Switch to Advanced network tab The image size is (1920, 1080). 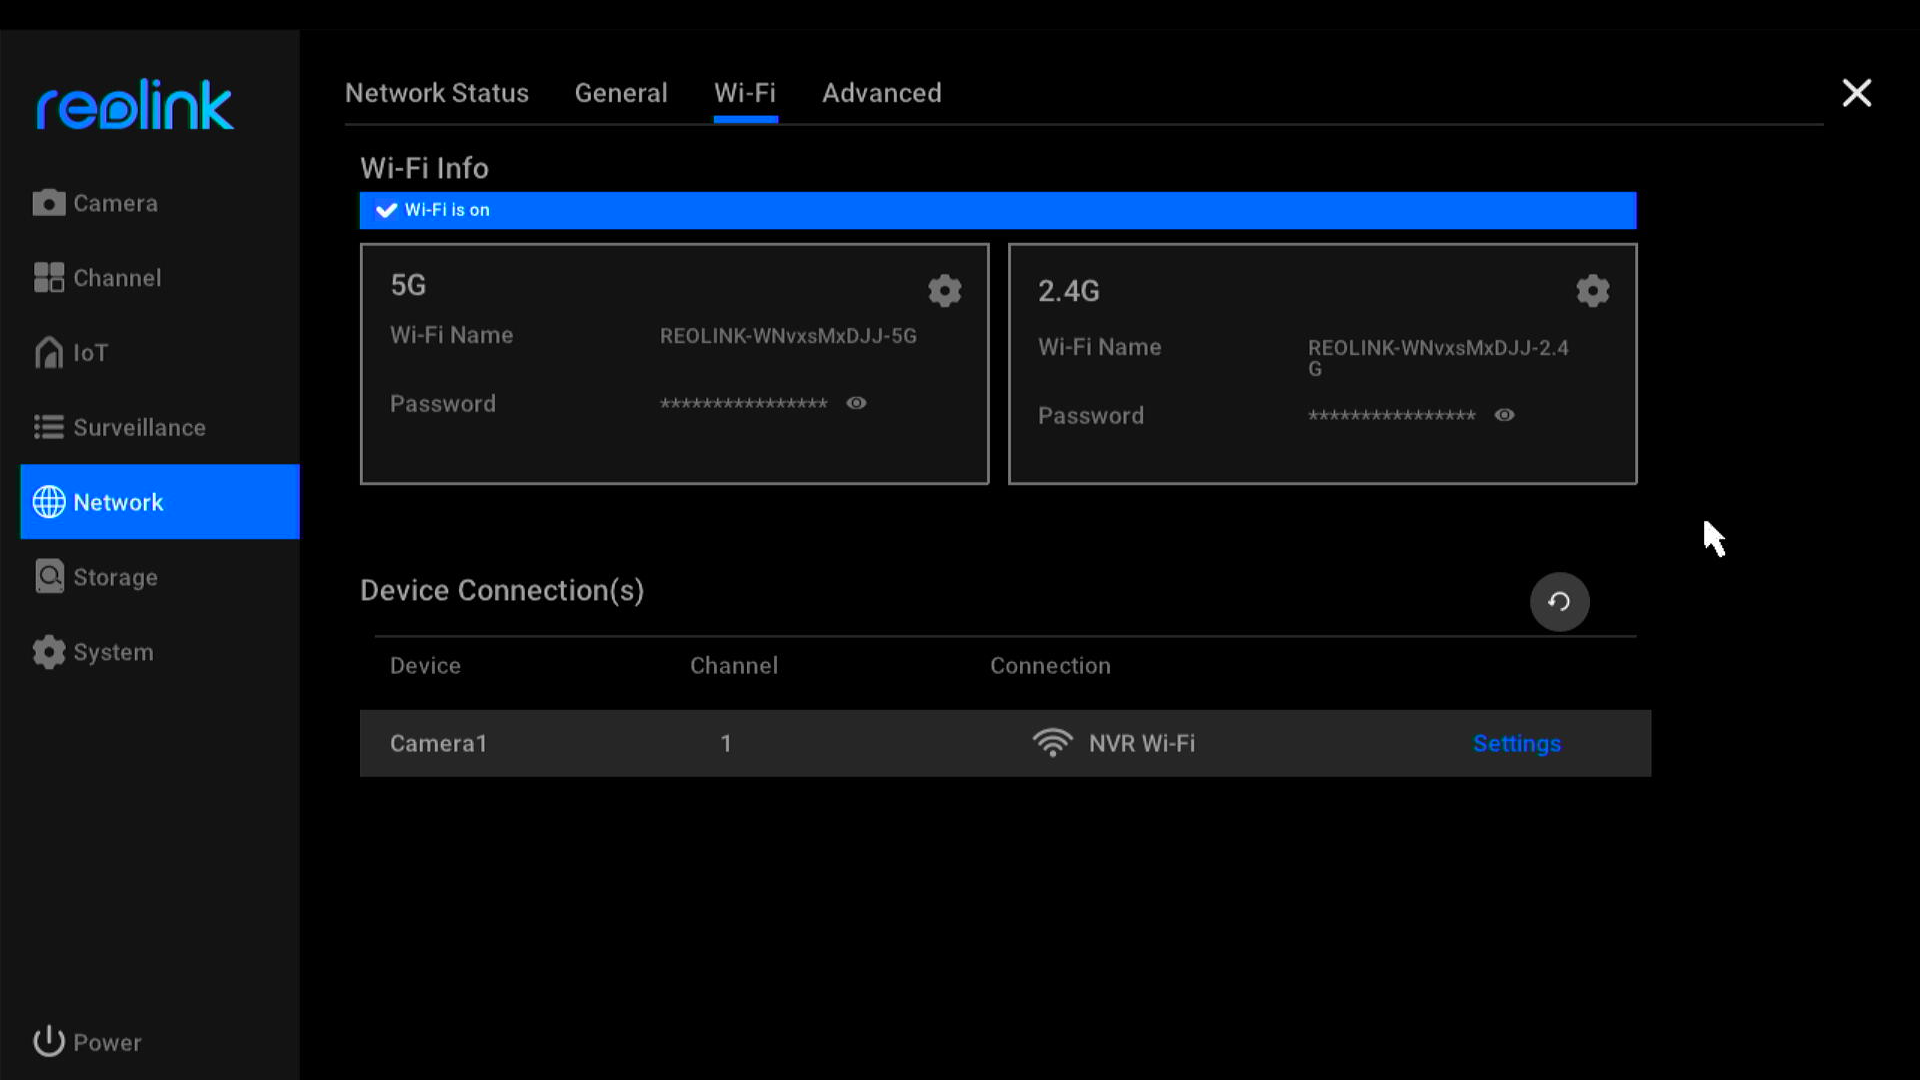882,92
